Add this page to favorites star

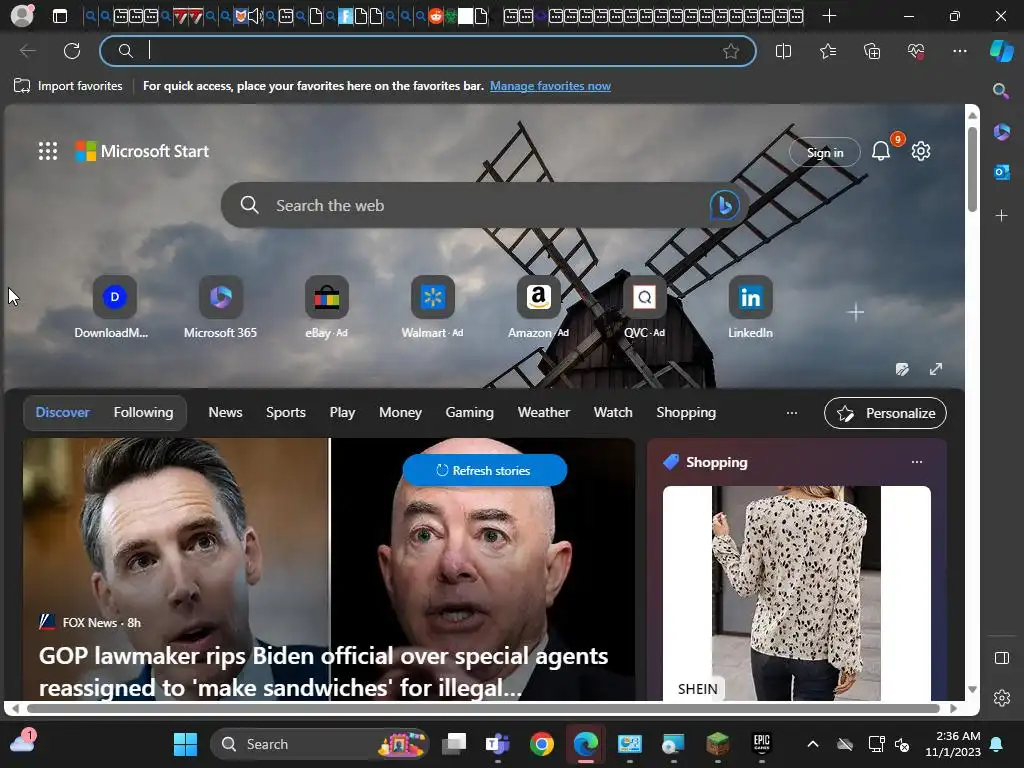(731, 51)
